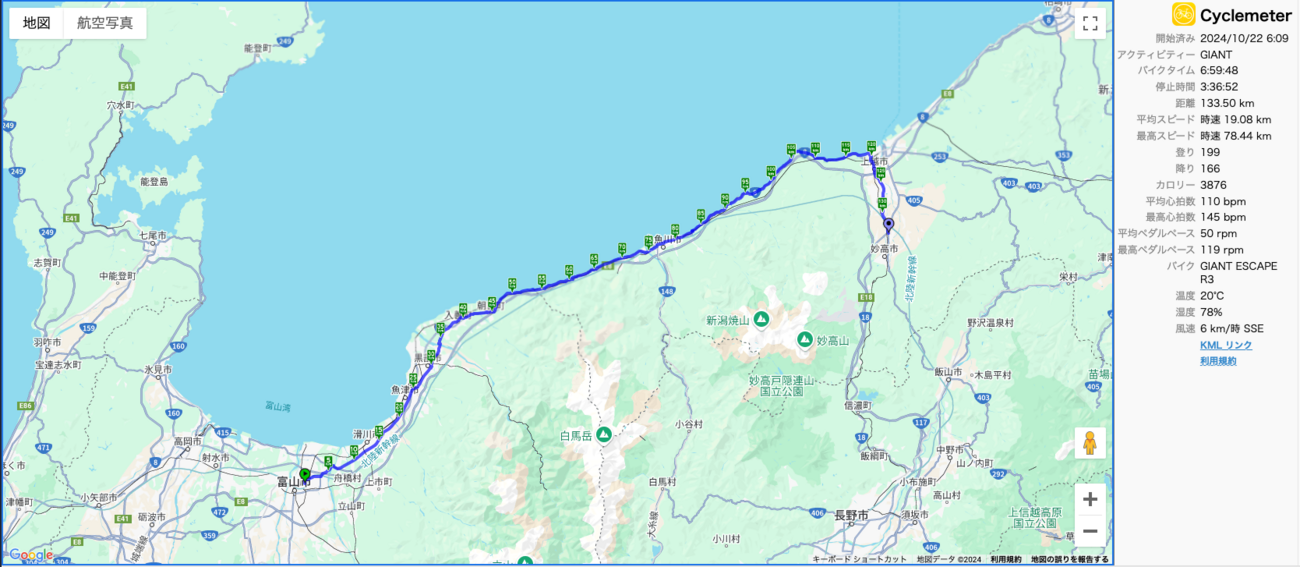Screen dimensions: 1300x567
Task: Click the 145 bpm max heart rate
Action: click(1223, 217)
